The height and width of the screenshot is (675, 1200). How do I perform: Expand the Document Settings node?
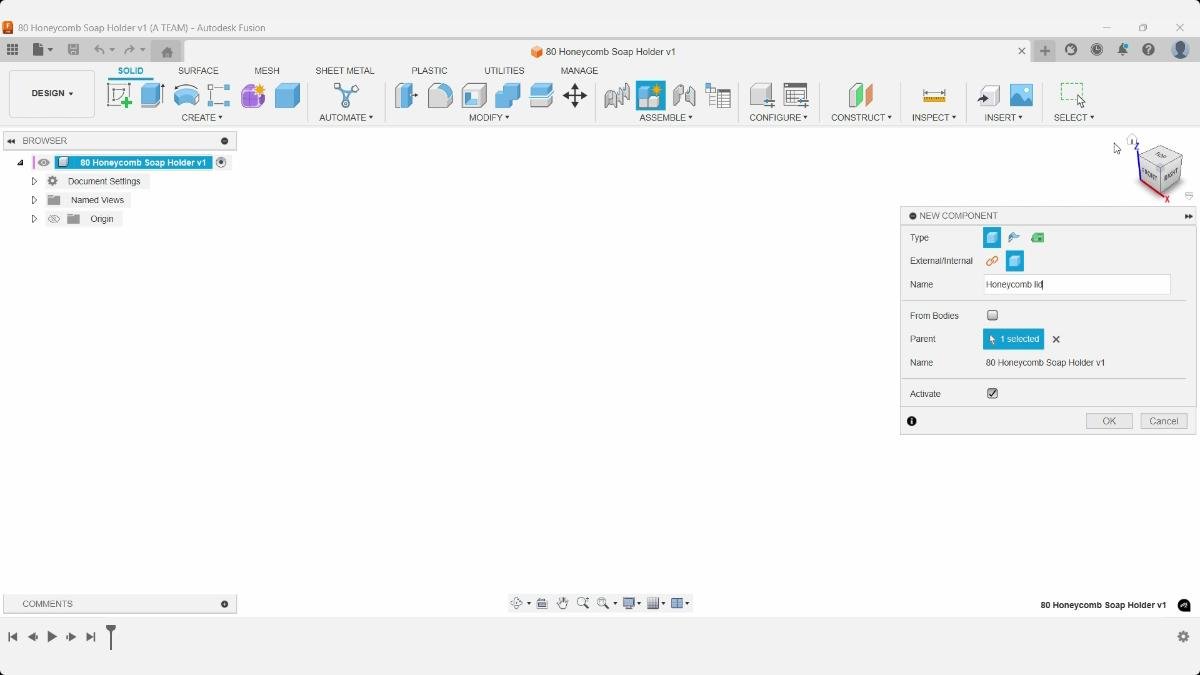[x=34, y=181]
